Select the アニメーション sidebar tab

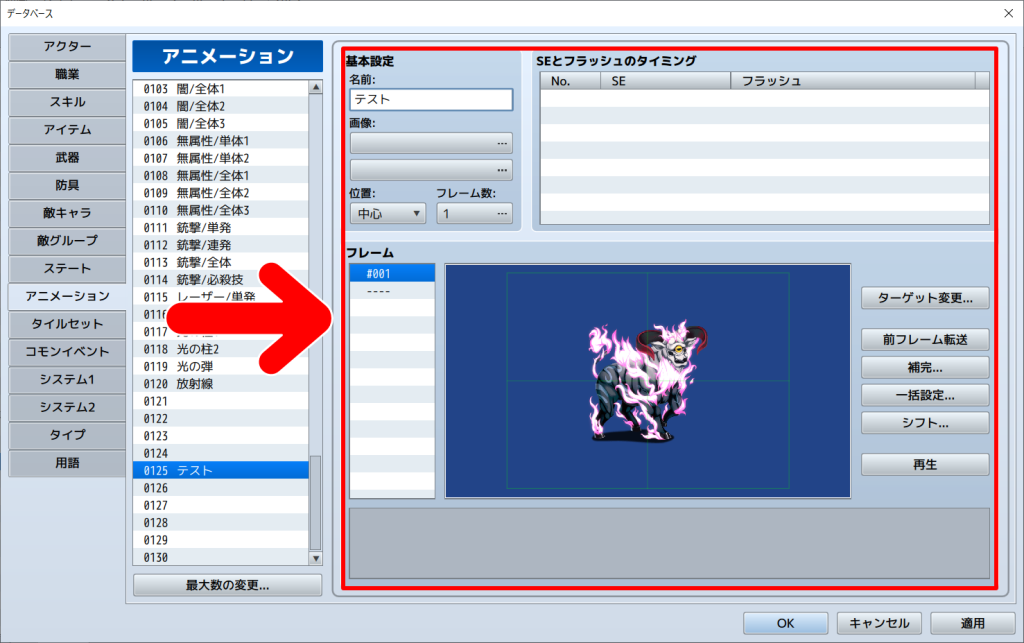coord(67,296)
